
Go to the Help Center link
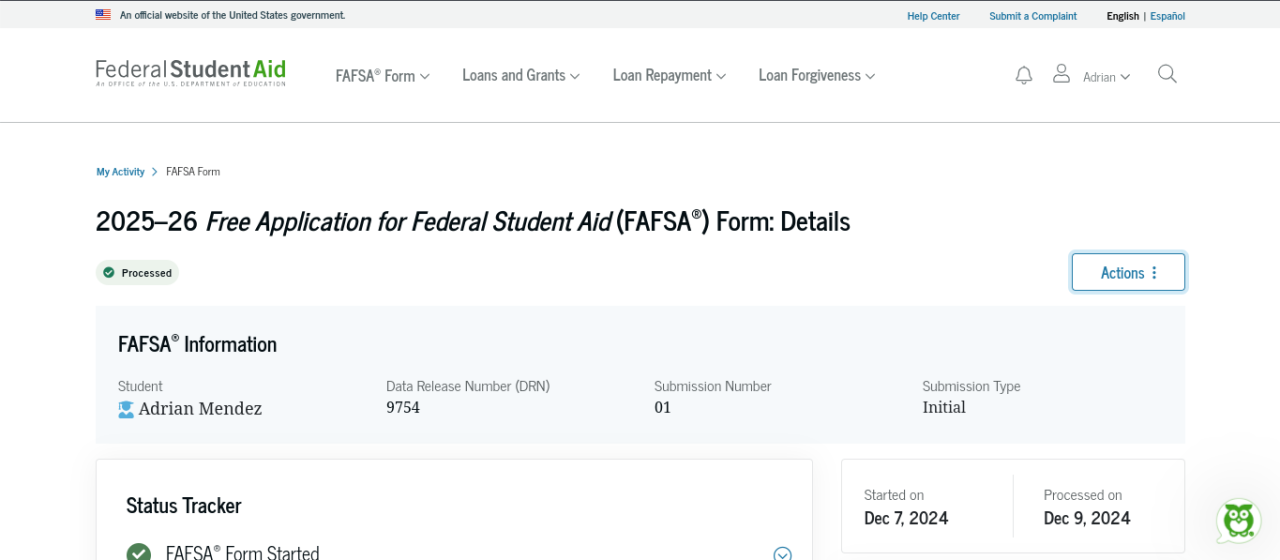[933, 16]
